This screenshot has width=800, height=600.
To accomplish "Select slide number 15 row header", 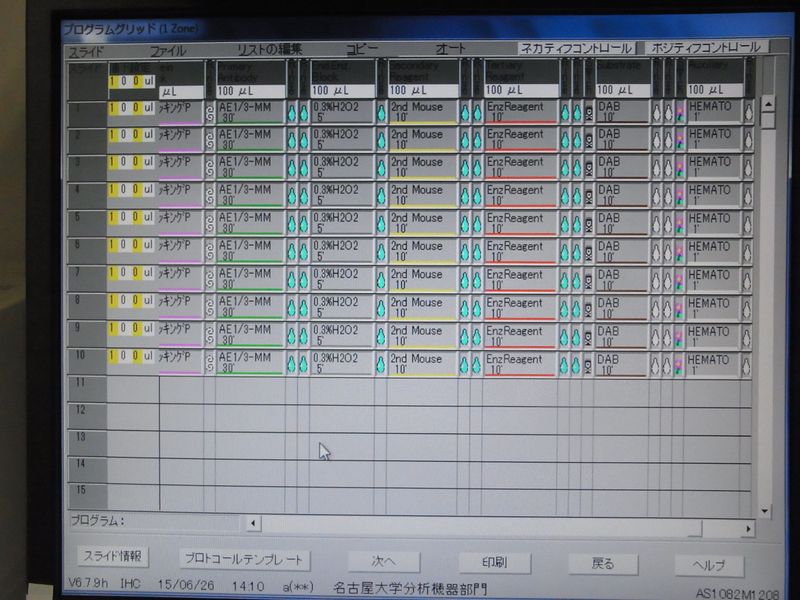I will (x=87, y=498).
